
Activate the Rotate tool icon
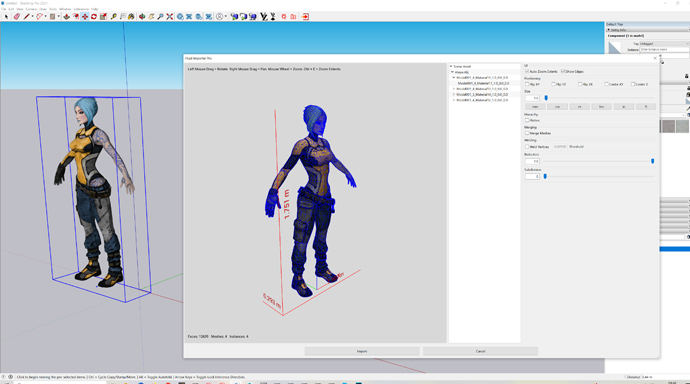94,17
